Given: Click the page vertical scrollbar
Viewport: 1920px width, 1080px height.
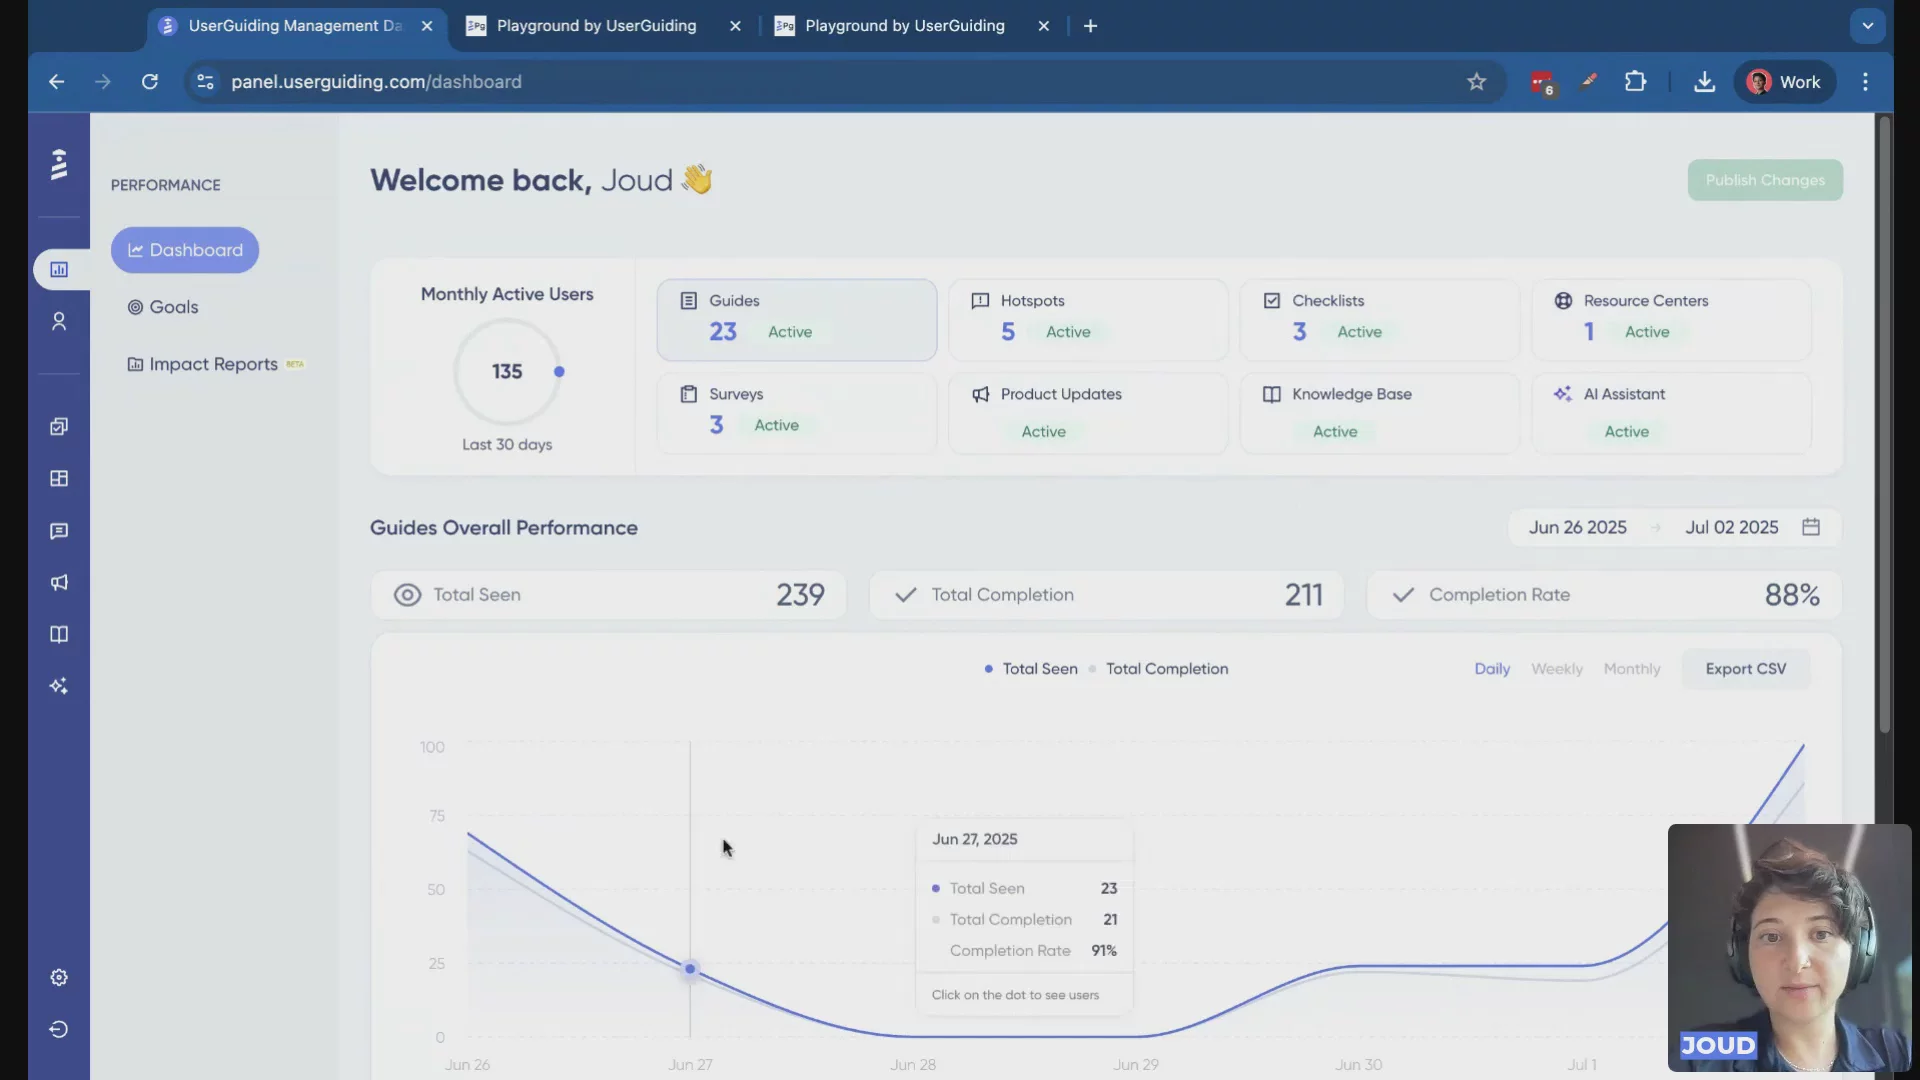Looking at the screenshot, I should 1884,425.
